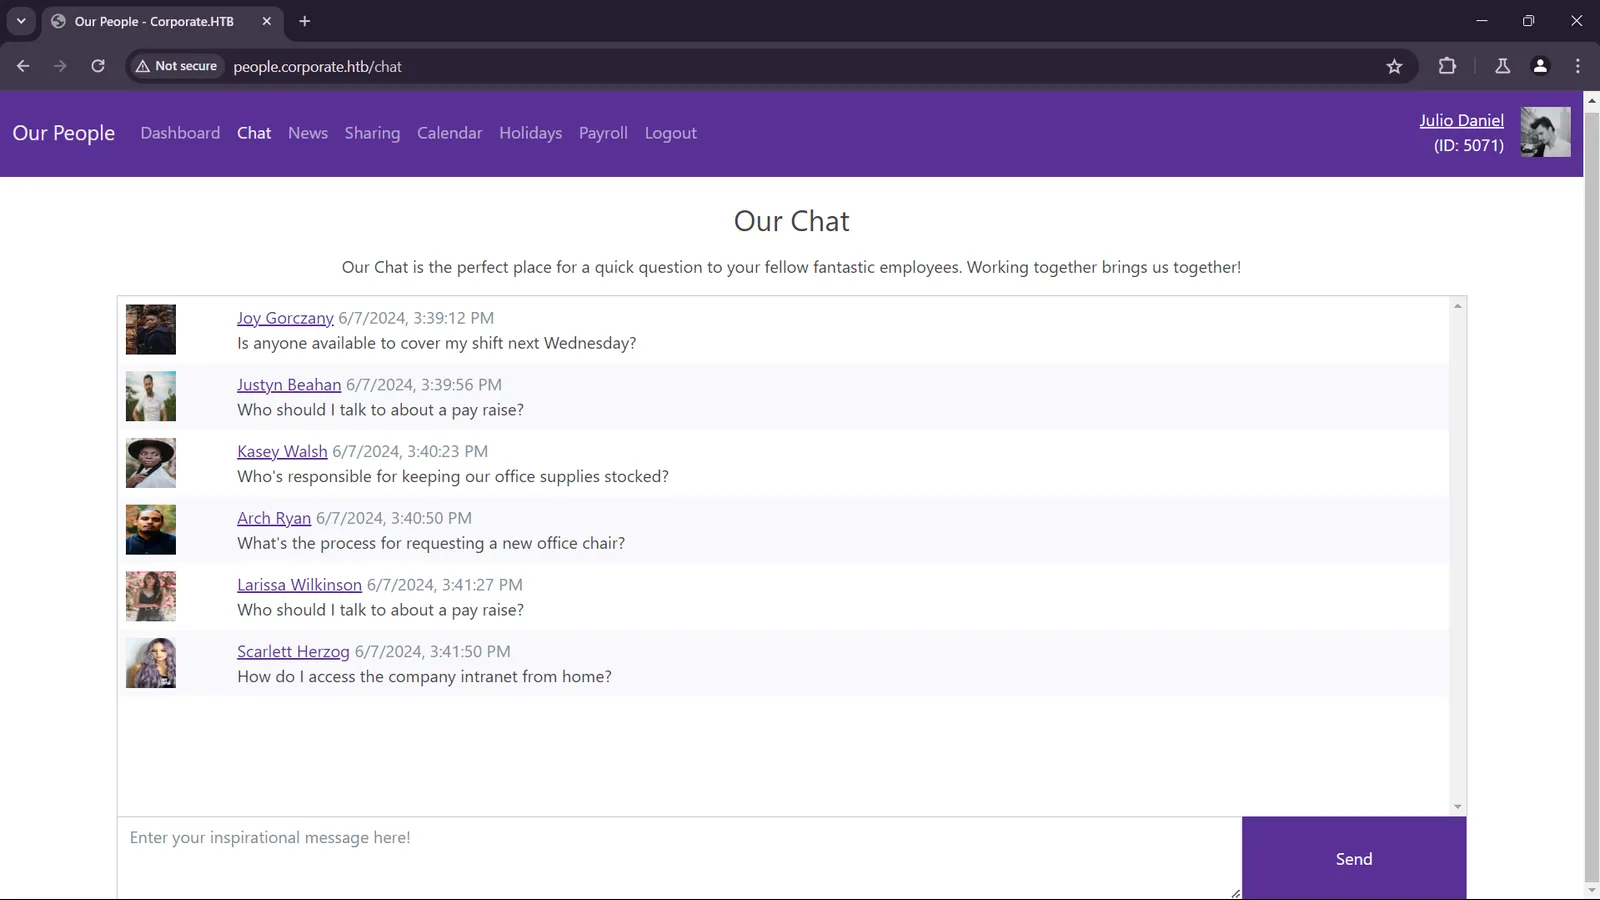1600x900 pixels.
Task: Open the Calendar nav item
Action: point(449,133)
